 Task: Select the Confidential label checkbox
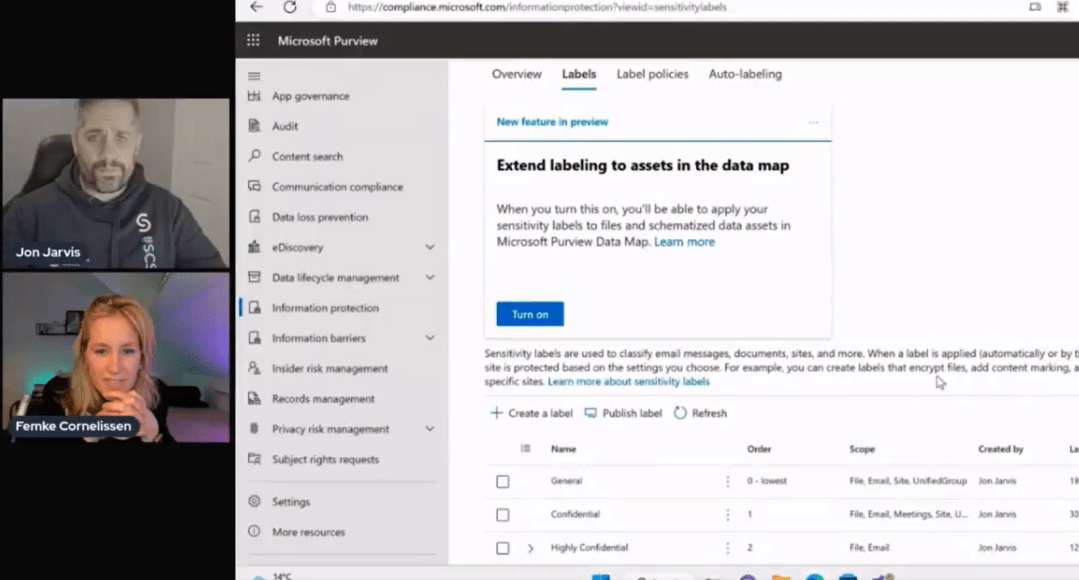pyautogui.click(x=503, y=515)
